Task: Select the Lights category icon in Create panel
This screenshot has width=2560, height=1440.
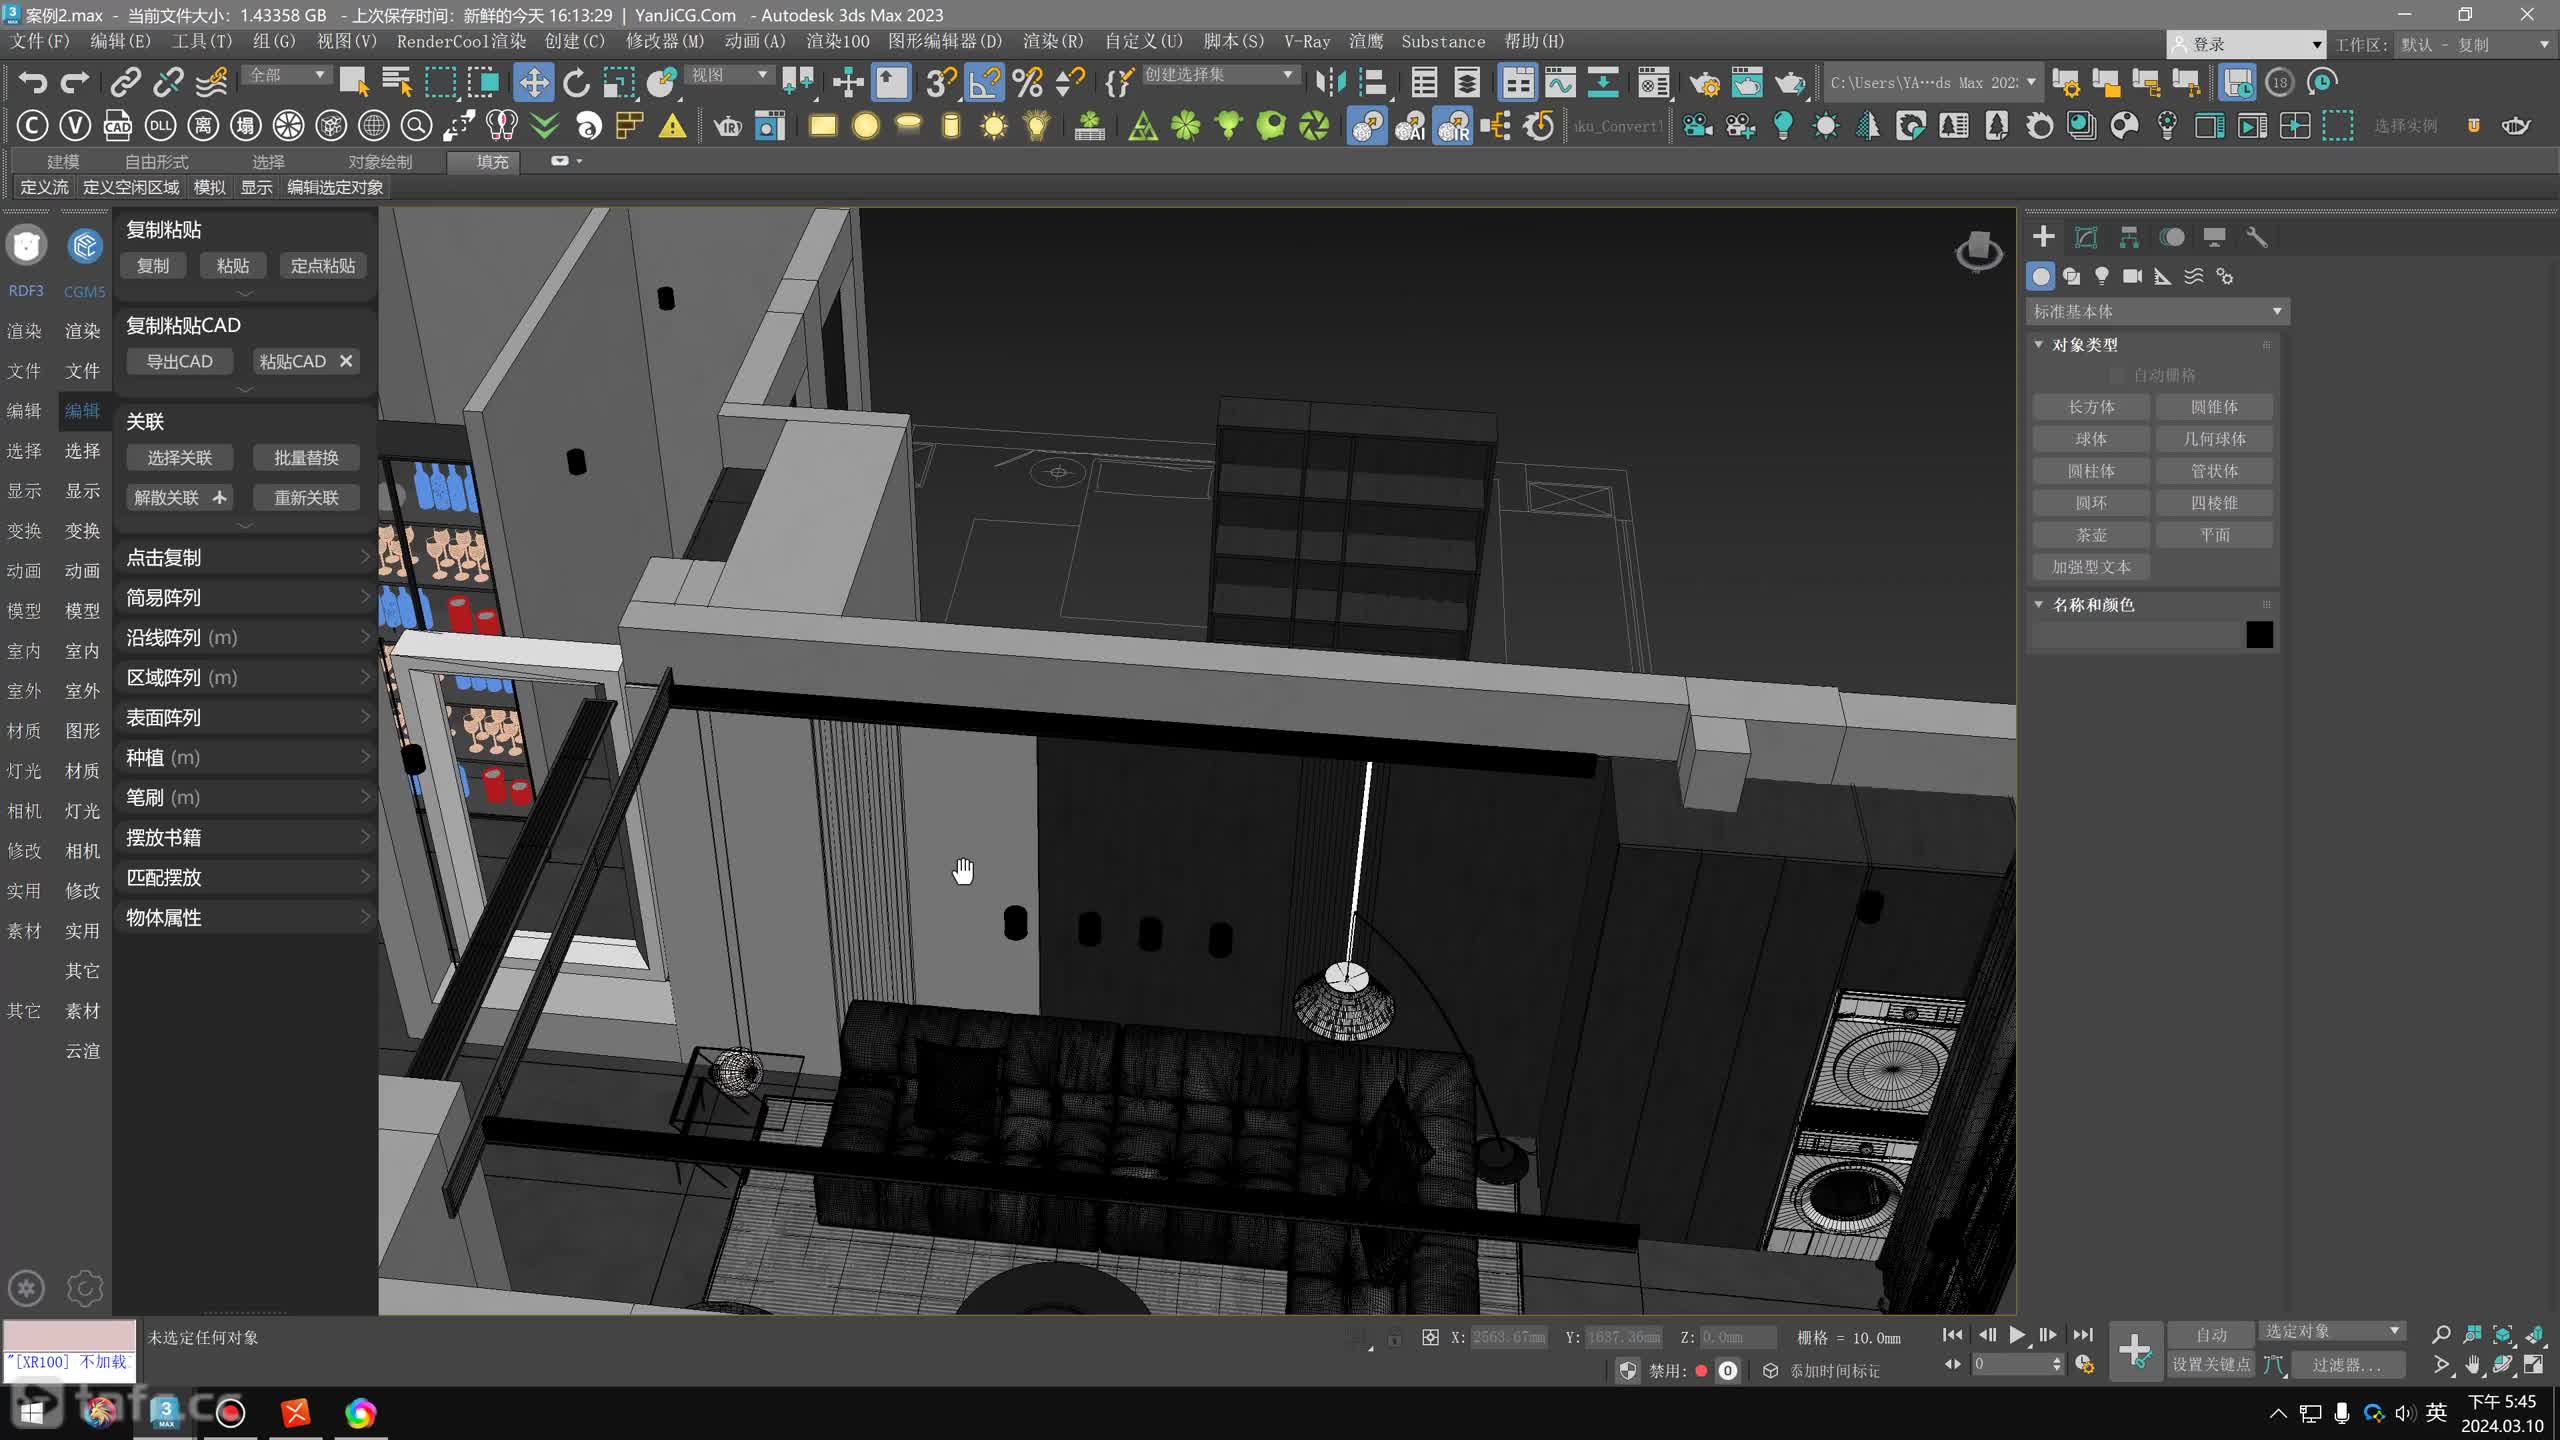Action: (x=2102, y=276)
